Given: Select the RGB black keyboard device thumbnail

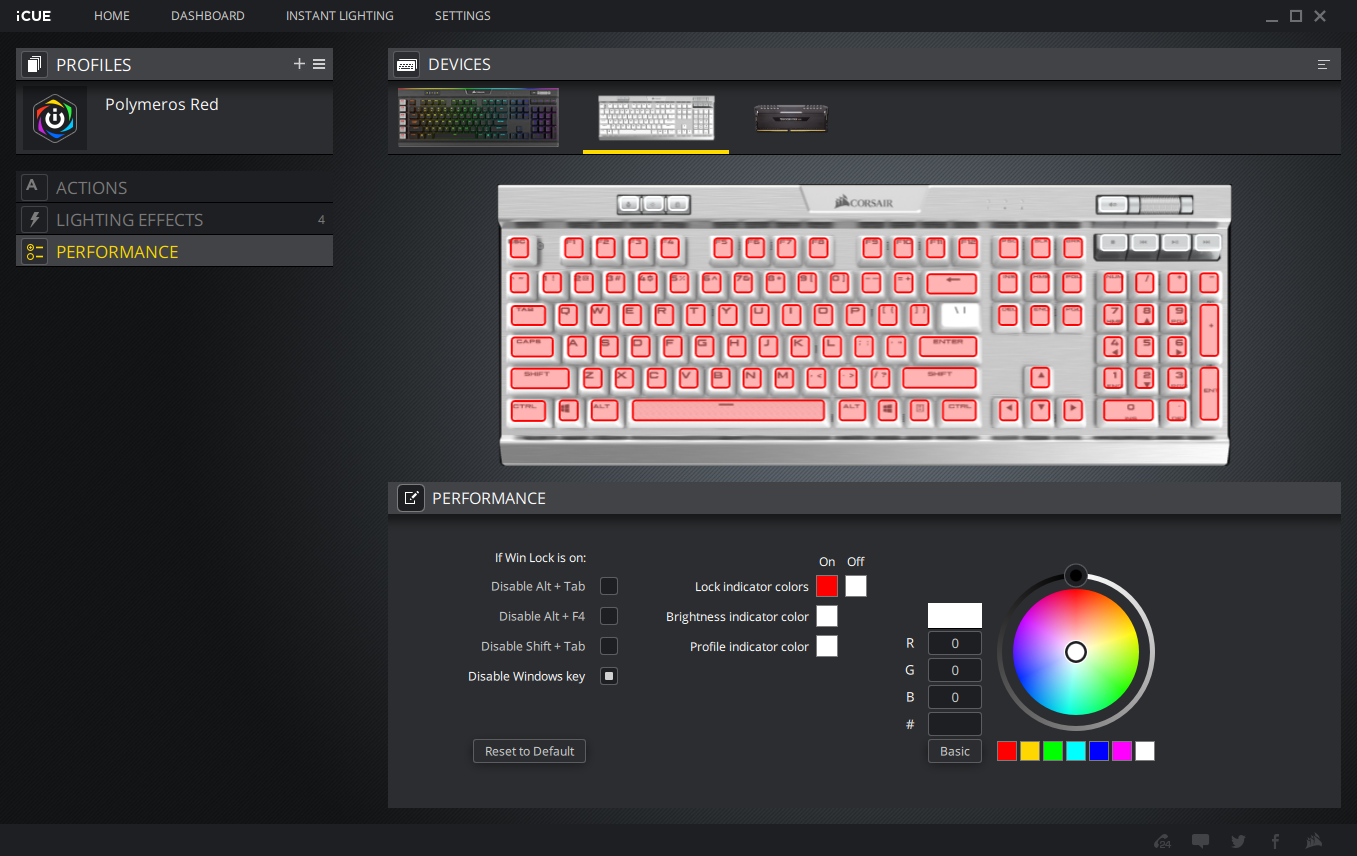Looking at the screenshot, I should pos(478,118).
